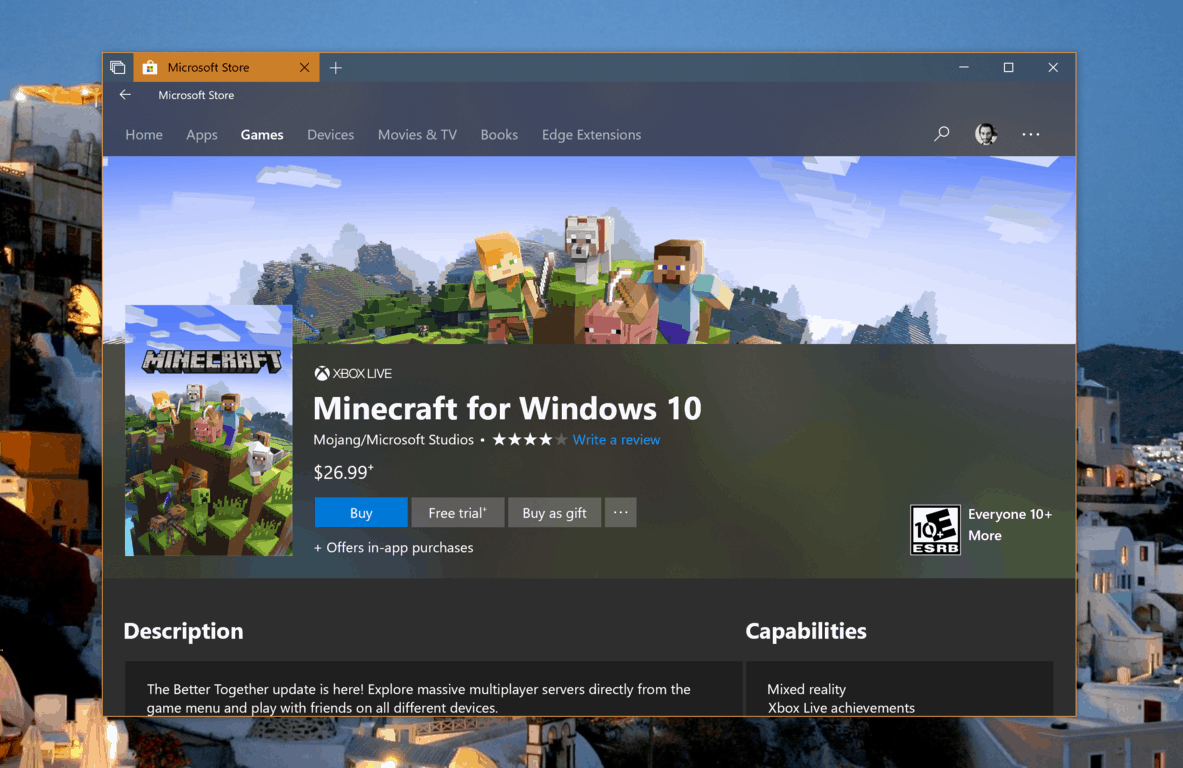
Task: Click the Xbox Live logo
Action: coord(353,373)
